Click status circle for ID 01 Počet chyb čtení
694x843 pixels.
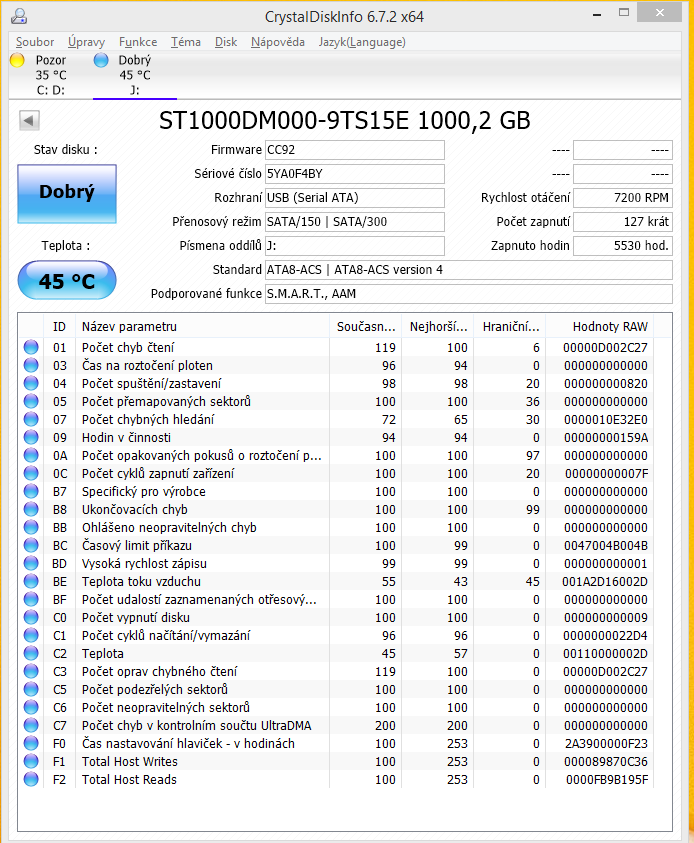click(x=31, y=347)
